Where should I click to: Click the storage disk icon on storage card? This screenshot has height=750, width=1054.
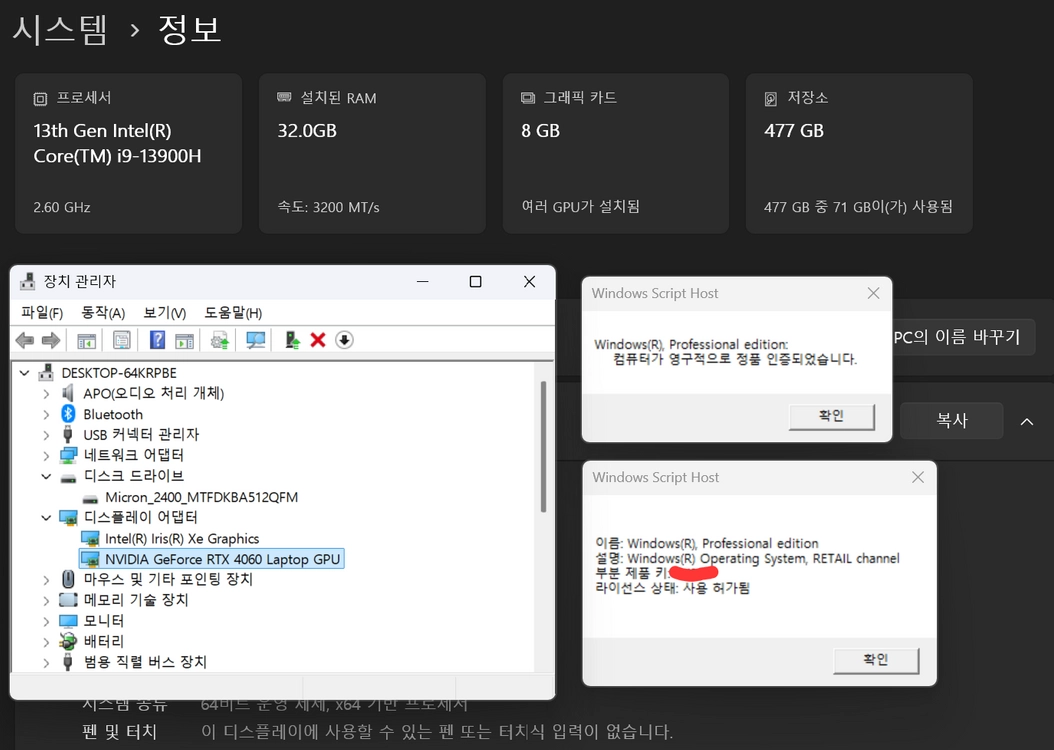pyautogui.click(x=771, y=99)
